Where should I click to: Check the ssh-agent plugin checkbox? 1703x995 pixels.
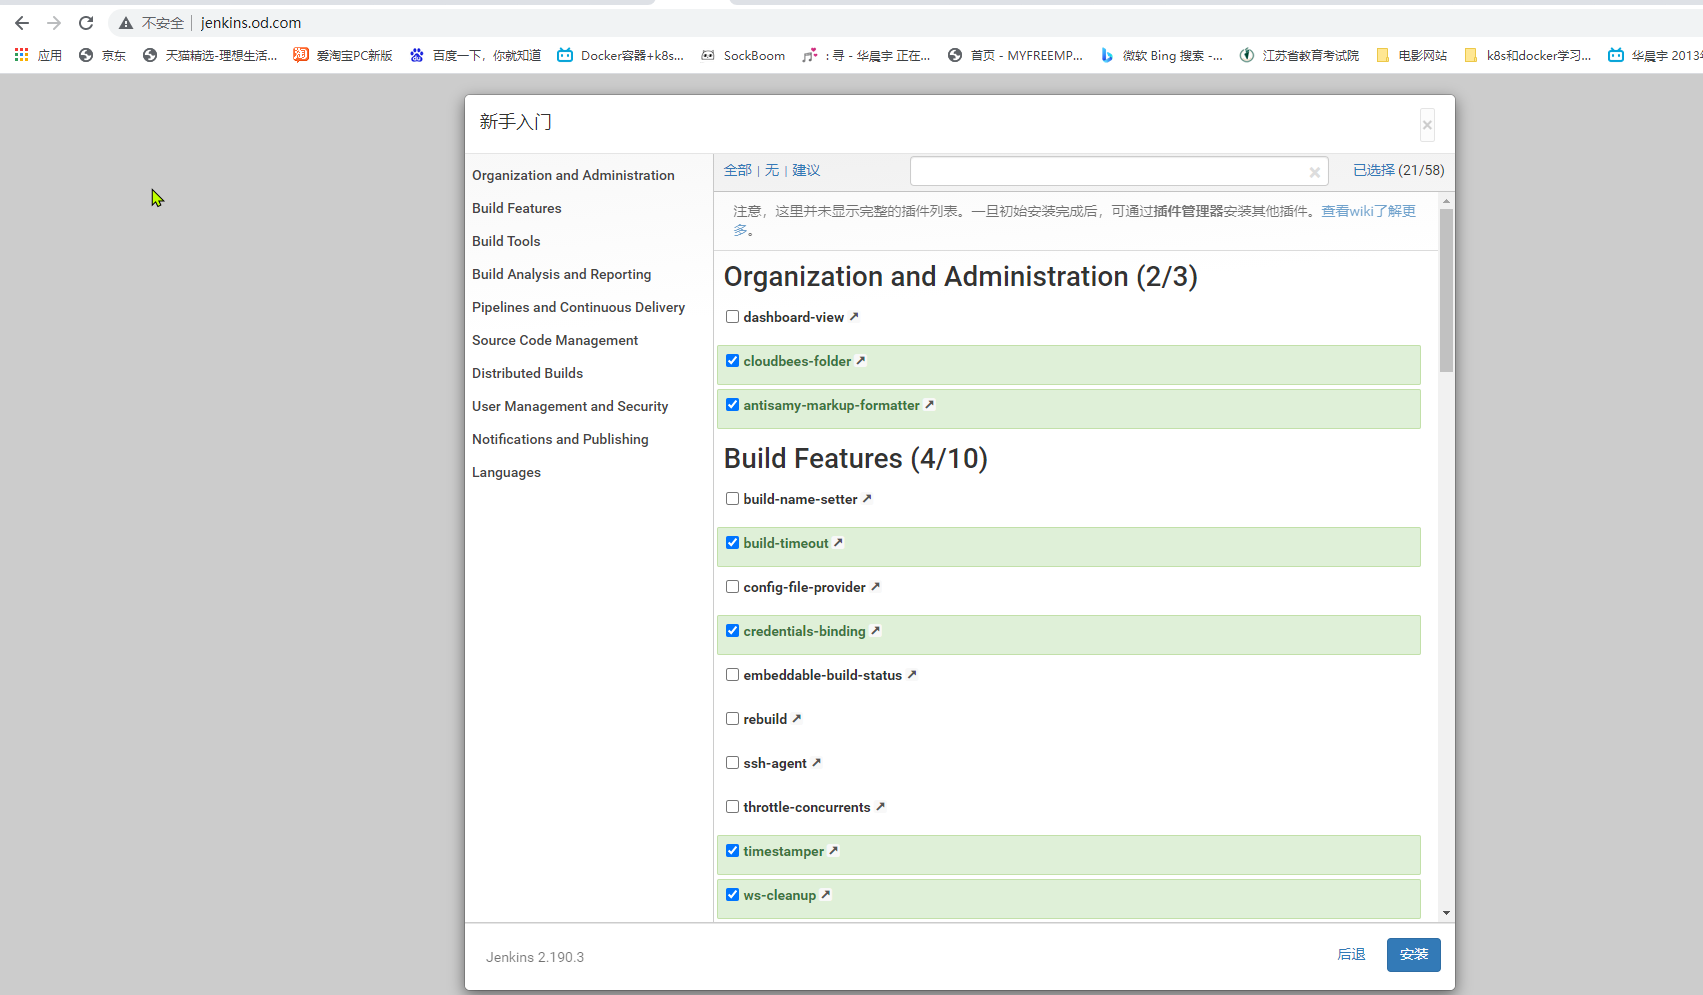click(732, 763)
